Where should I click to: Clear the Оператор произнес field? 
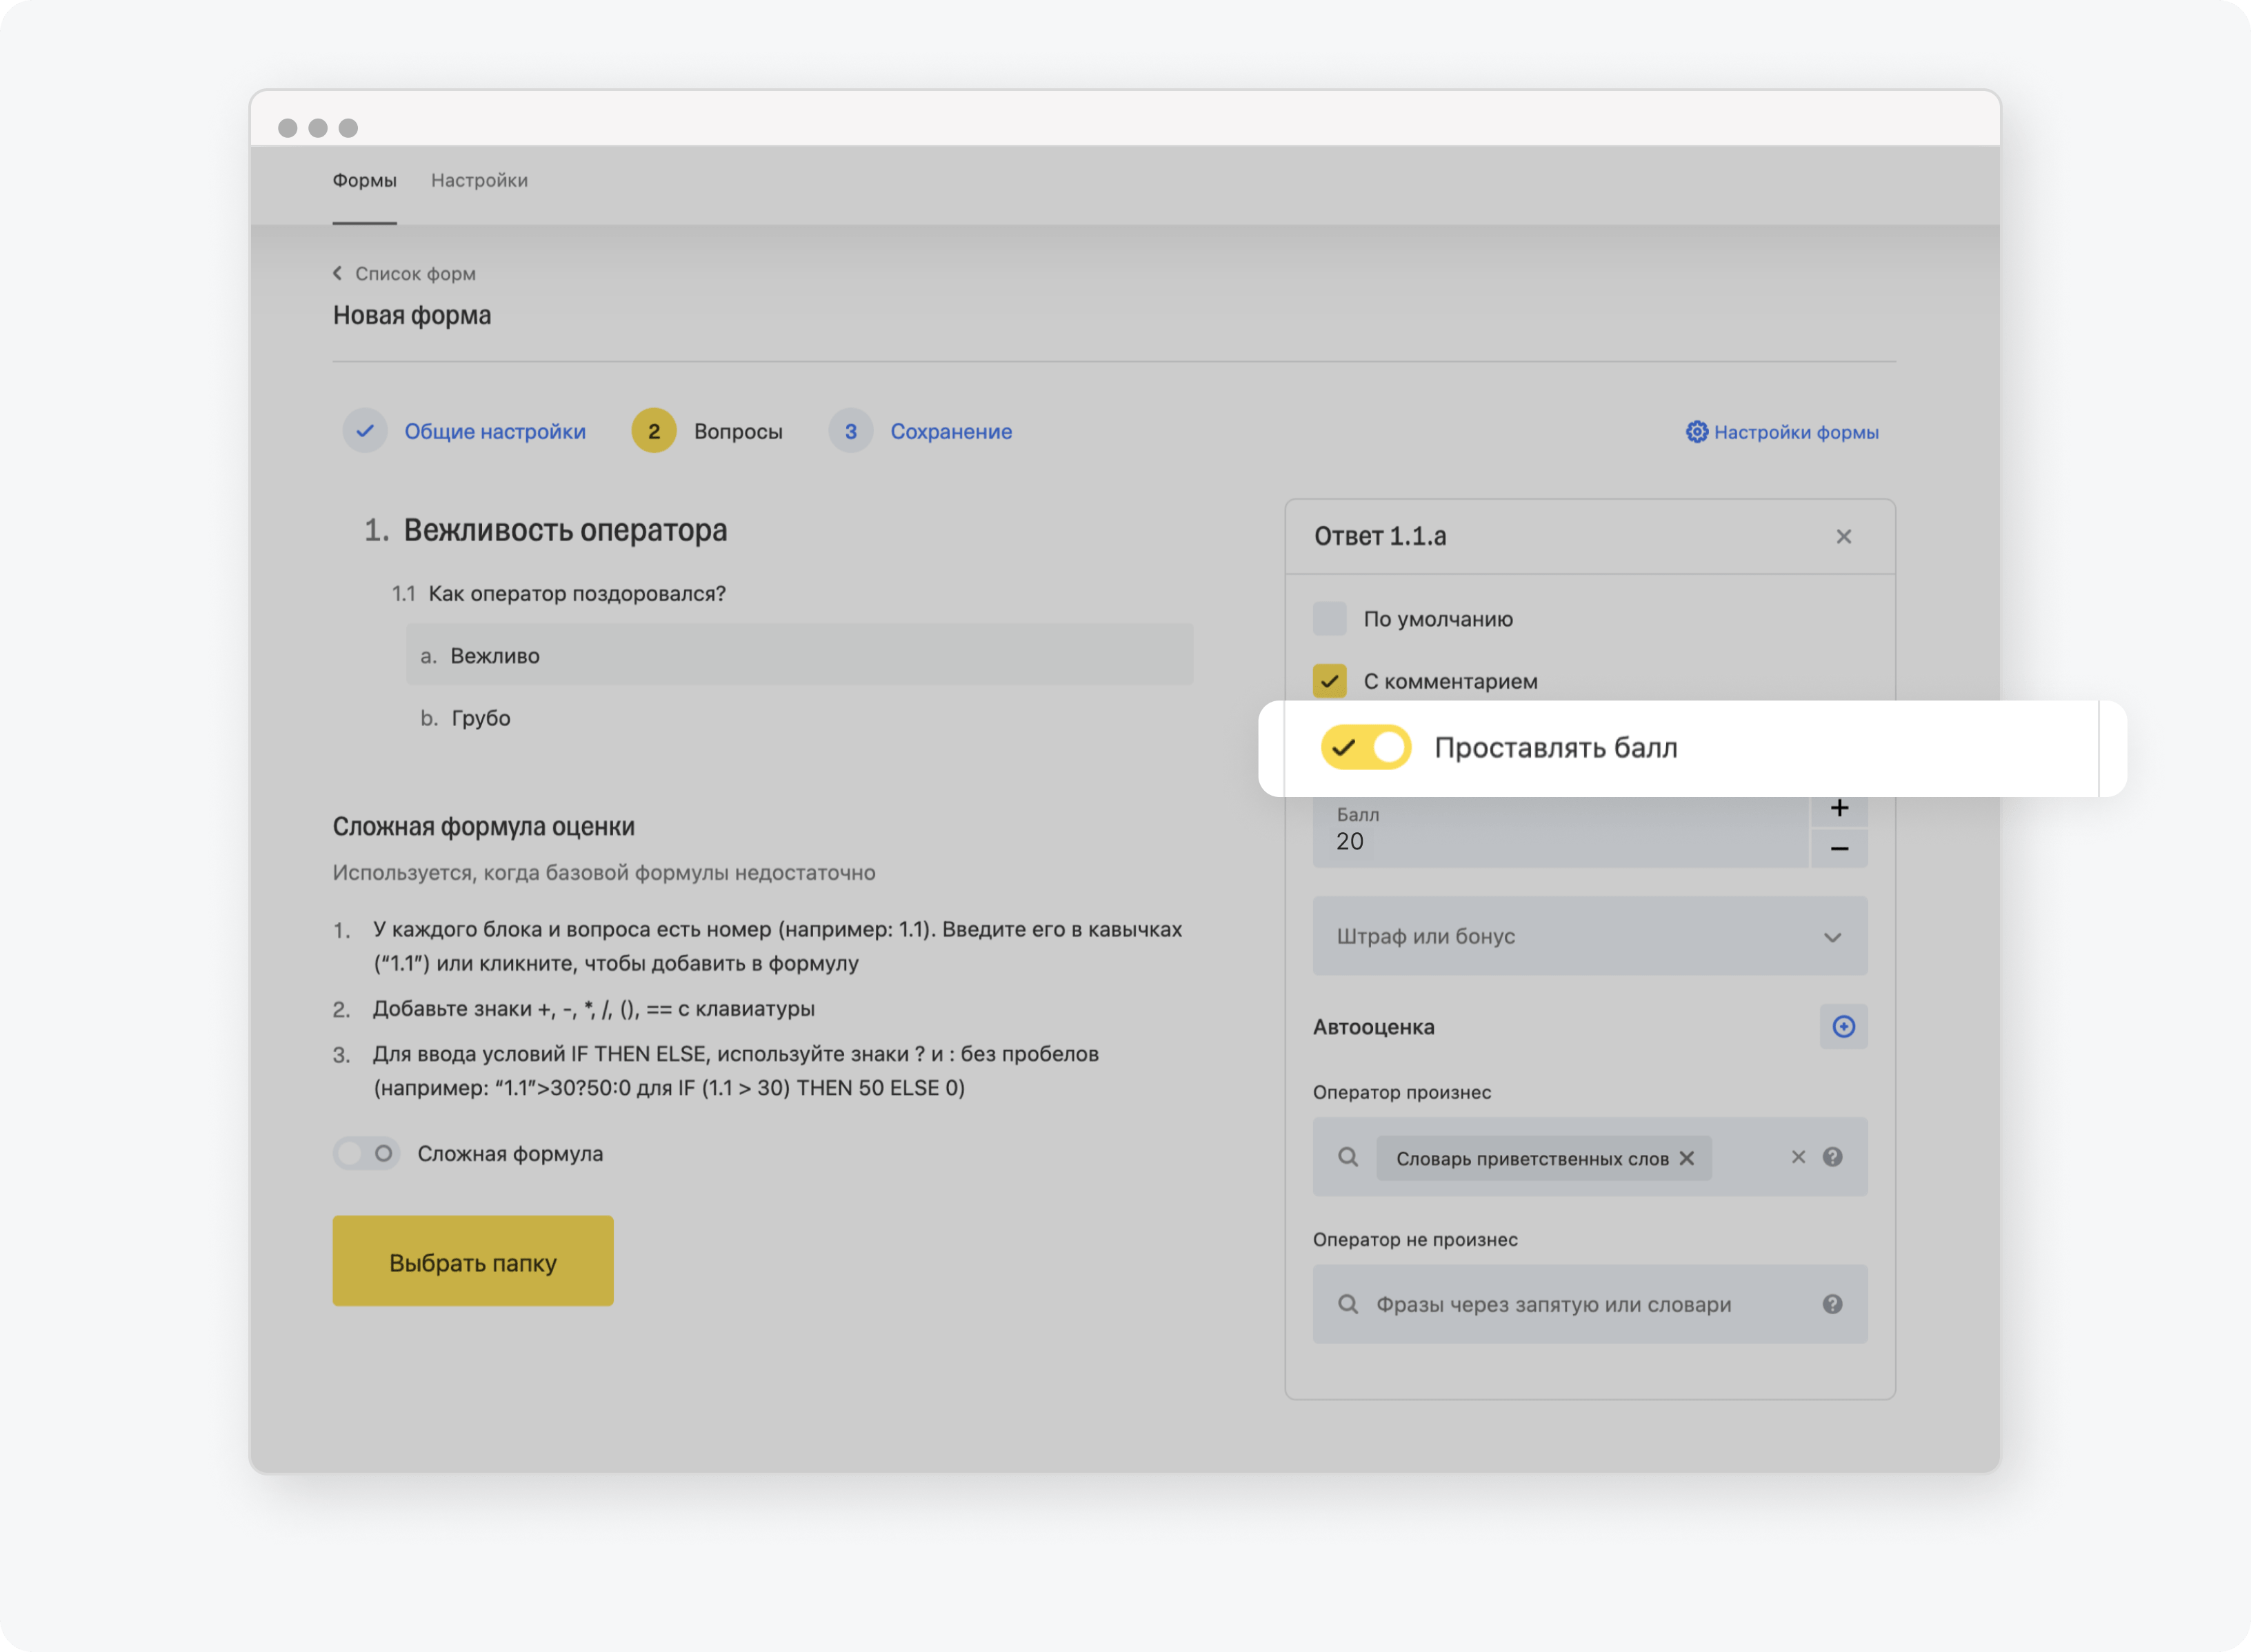(x=1798, y=1157)
